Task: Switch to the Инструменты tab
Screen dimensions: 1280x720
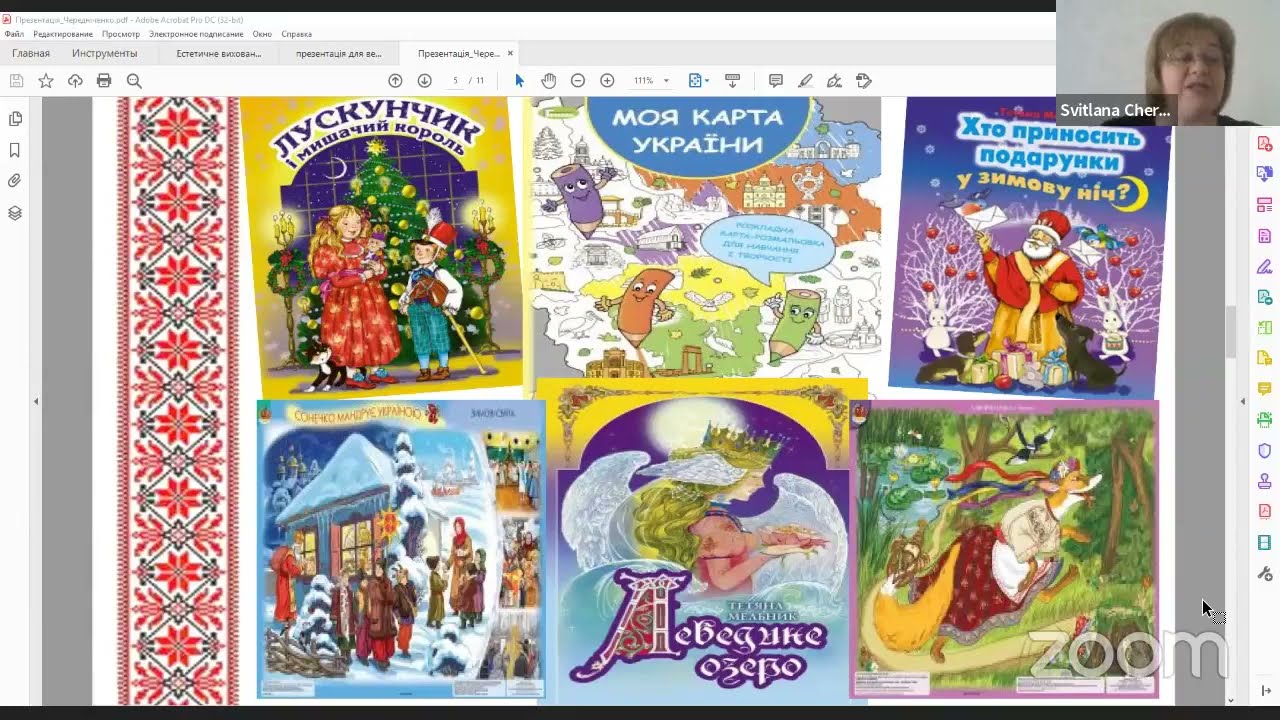Action: click(x=105, y=54)
